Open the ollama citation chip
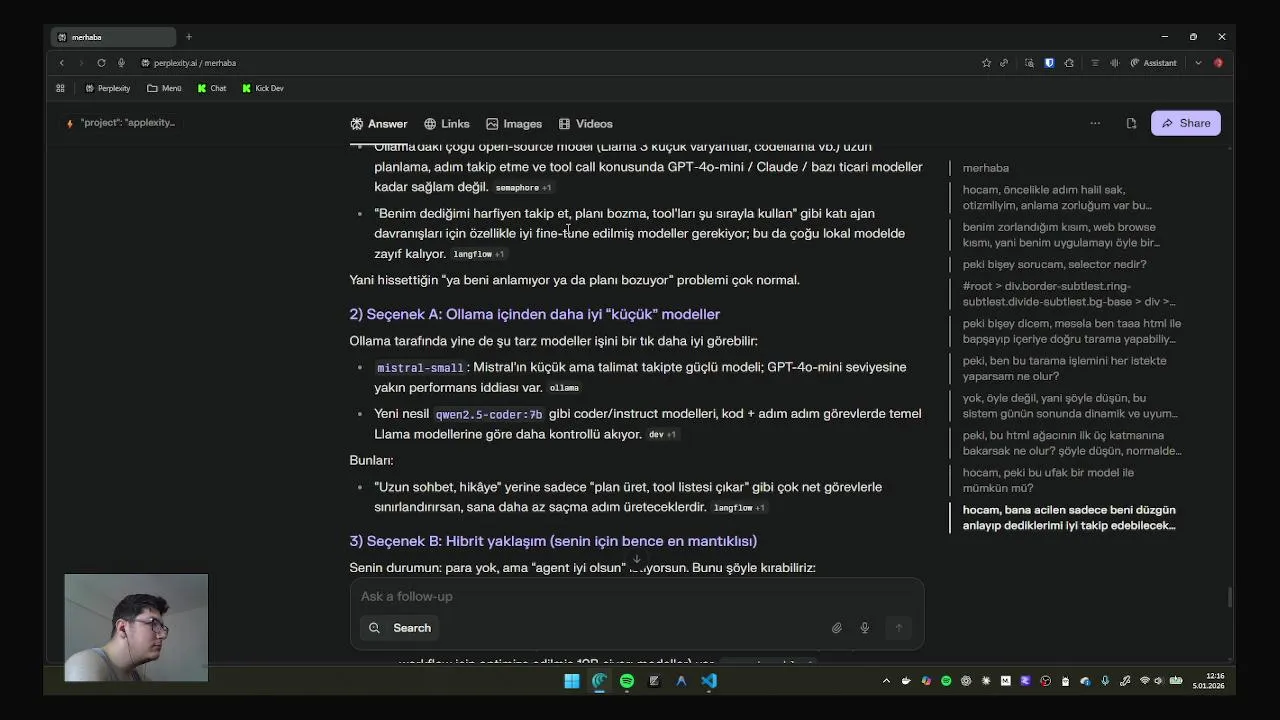The width and height of the screenshot is (1280, 720). pos(564,388)
